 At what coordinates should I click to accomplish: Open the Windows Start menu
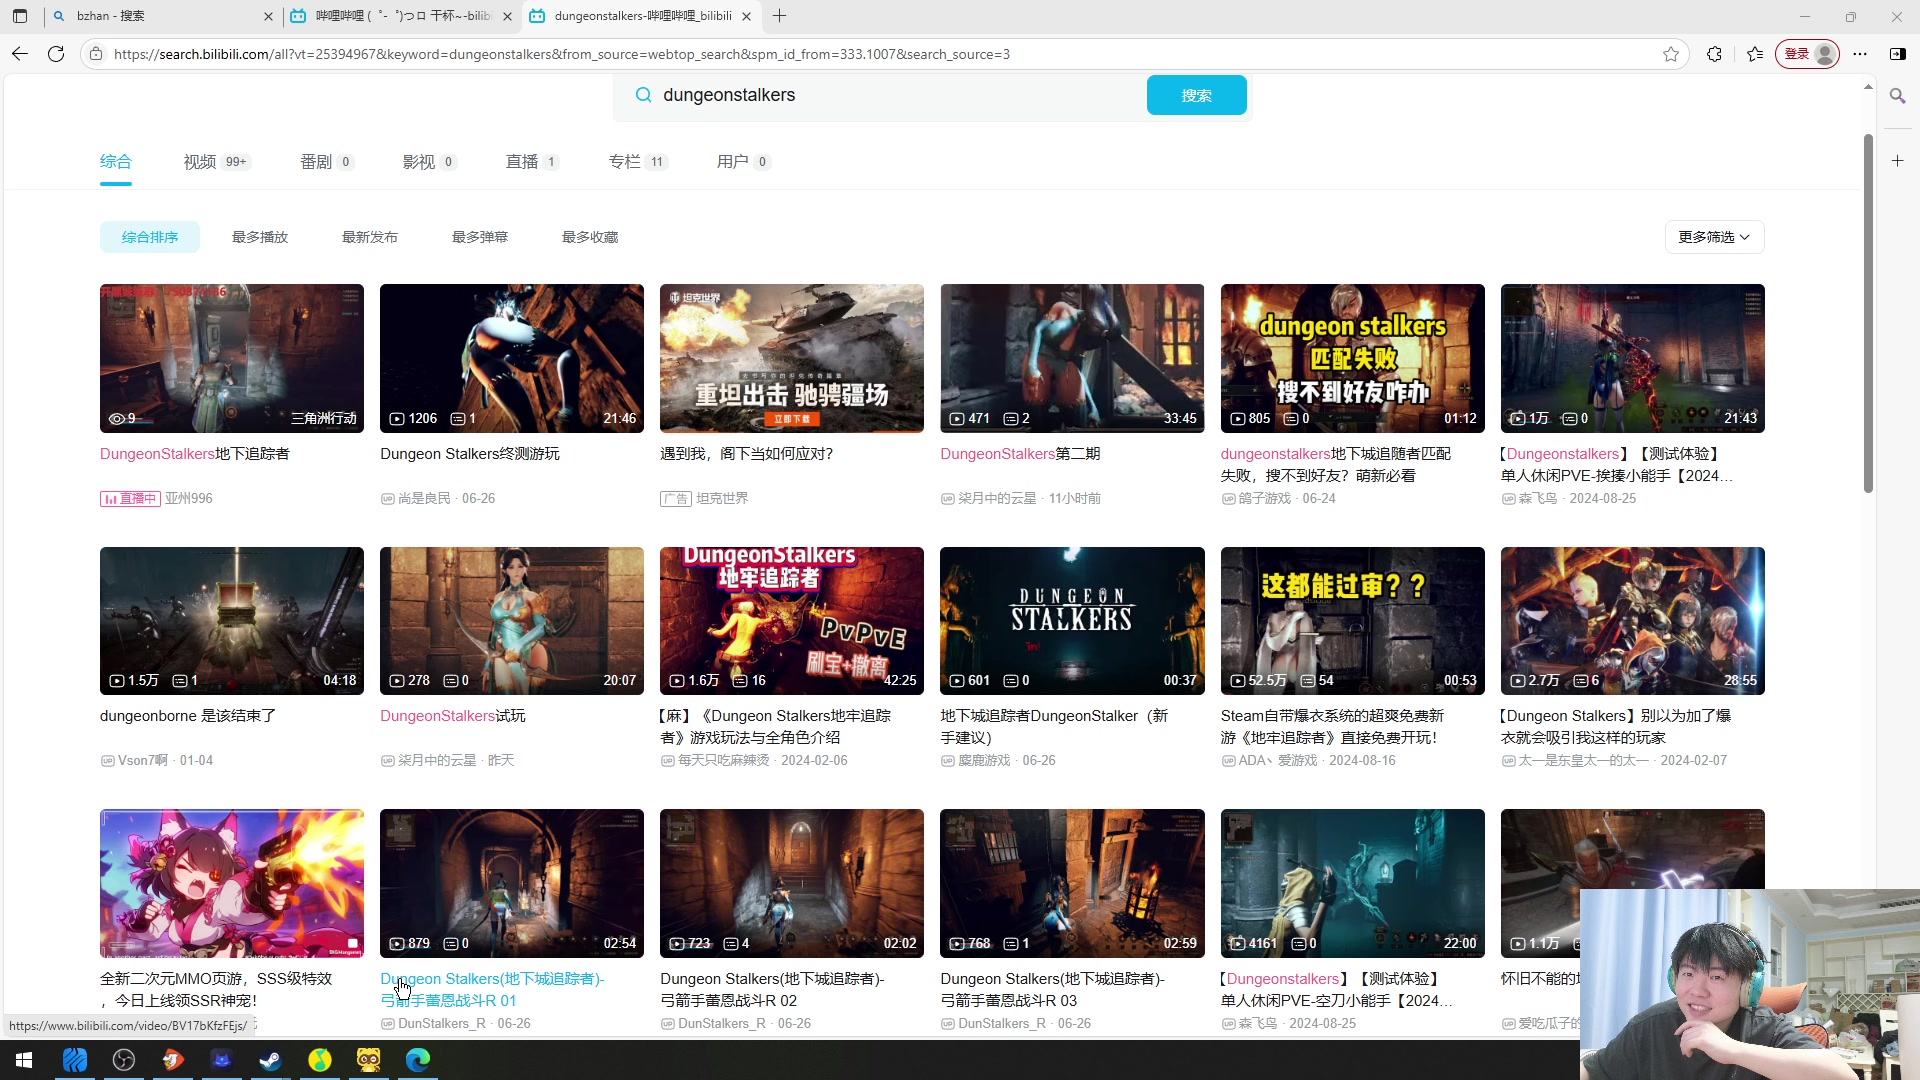(x=24, y=1059)
